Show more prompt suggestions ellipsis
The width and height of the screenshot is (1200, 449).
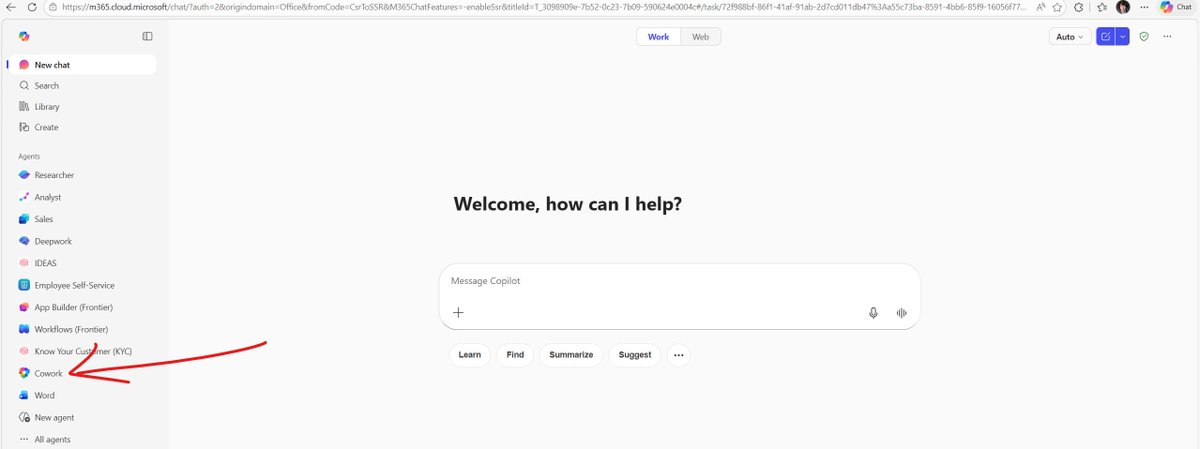click(x=679, y=354)
